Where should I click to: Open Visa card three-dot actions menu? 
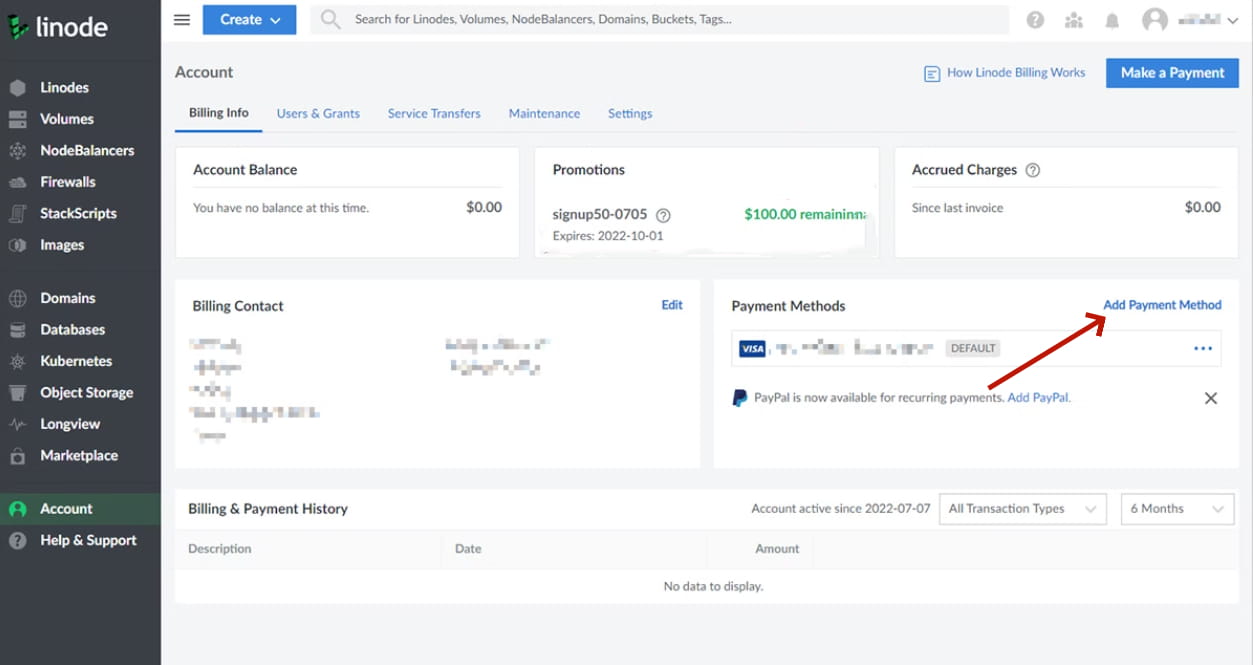coord(1202,348)
